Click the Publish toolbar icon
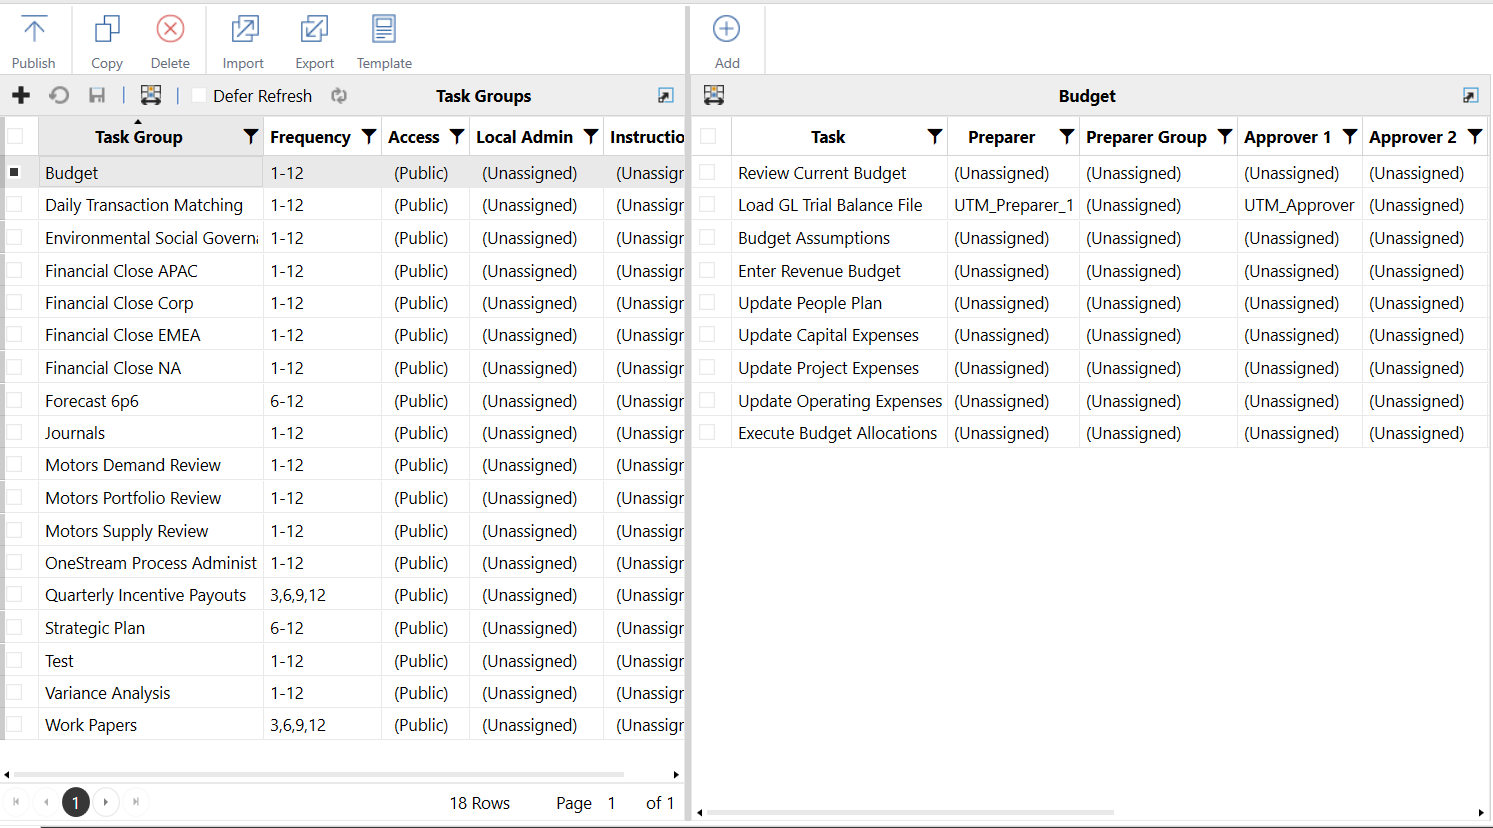This screenshot has width=1493, height=828. 34,40
